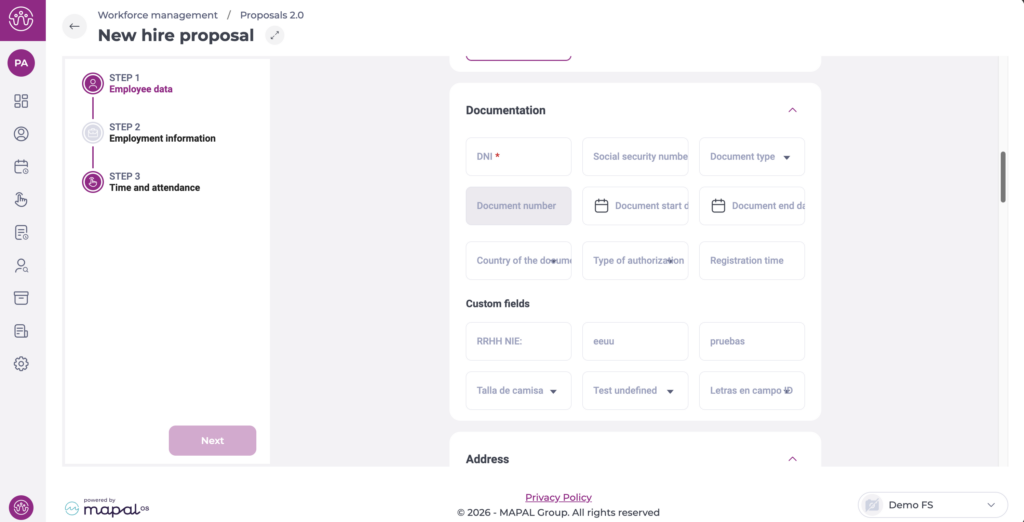Screen dimensions: 1024x522
Task: Open the Document start date calendar picker
Action: pos(602,206)
